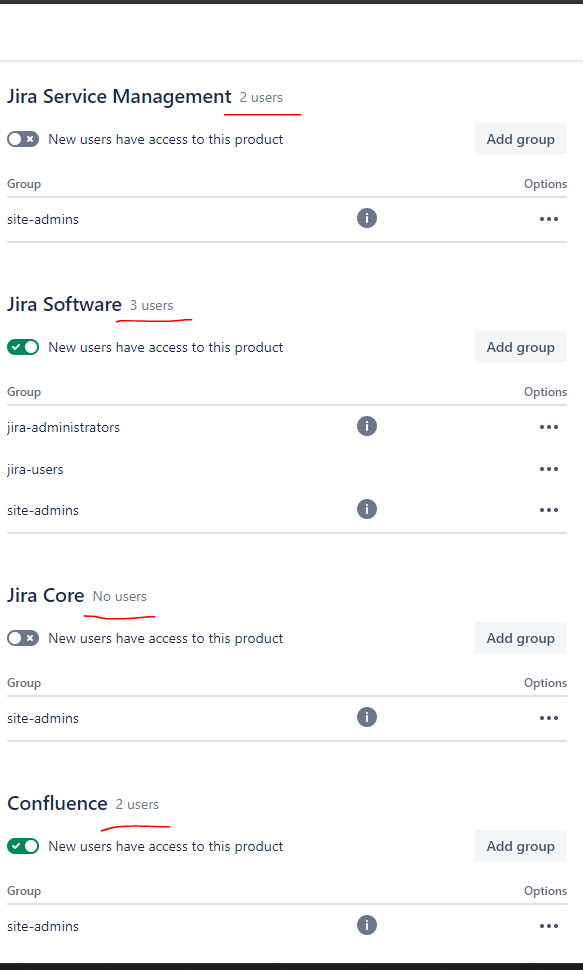Open options menu for Jira Service Management site-admins
This screenshot has width=583, height=970.
(549, 219)
